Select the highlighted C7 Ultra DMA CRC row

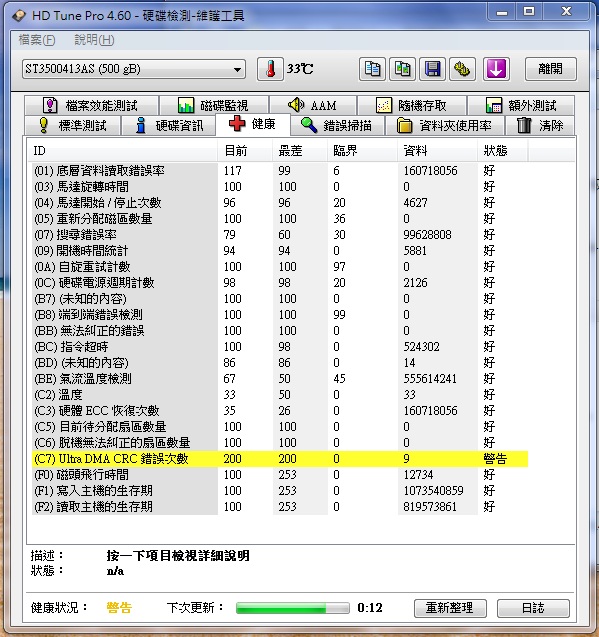(x=280, y=459)
